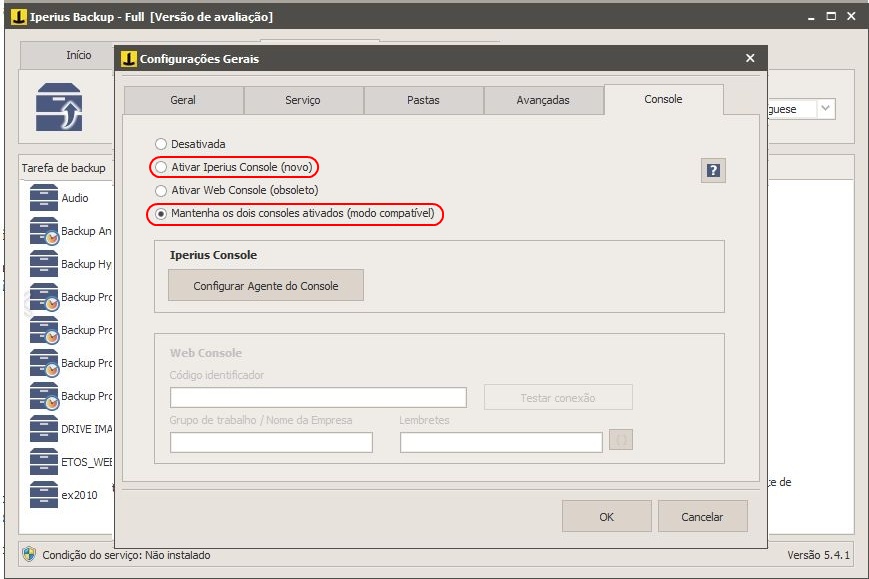
Task: Click the small button beside Lembretes field
Action: 621,440
